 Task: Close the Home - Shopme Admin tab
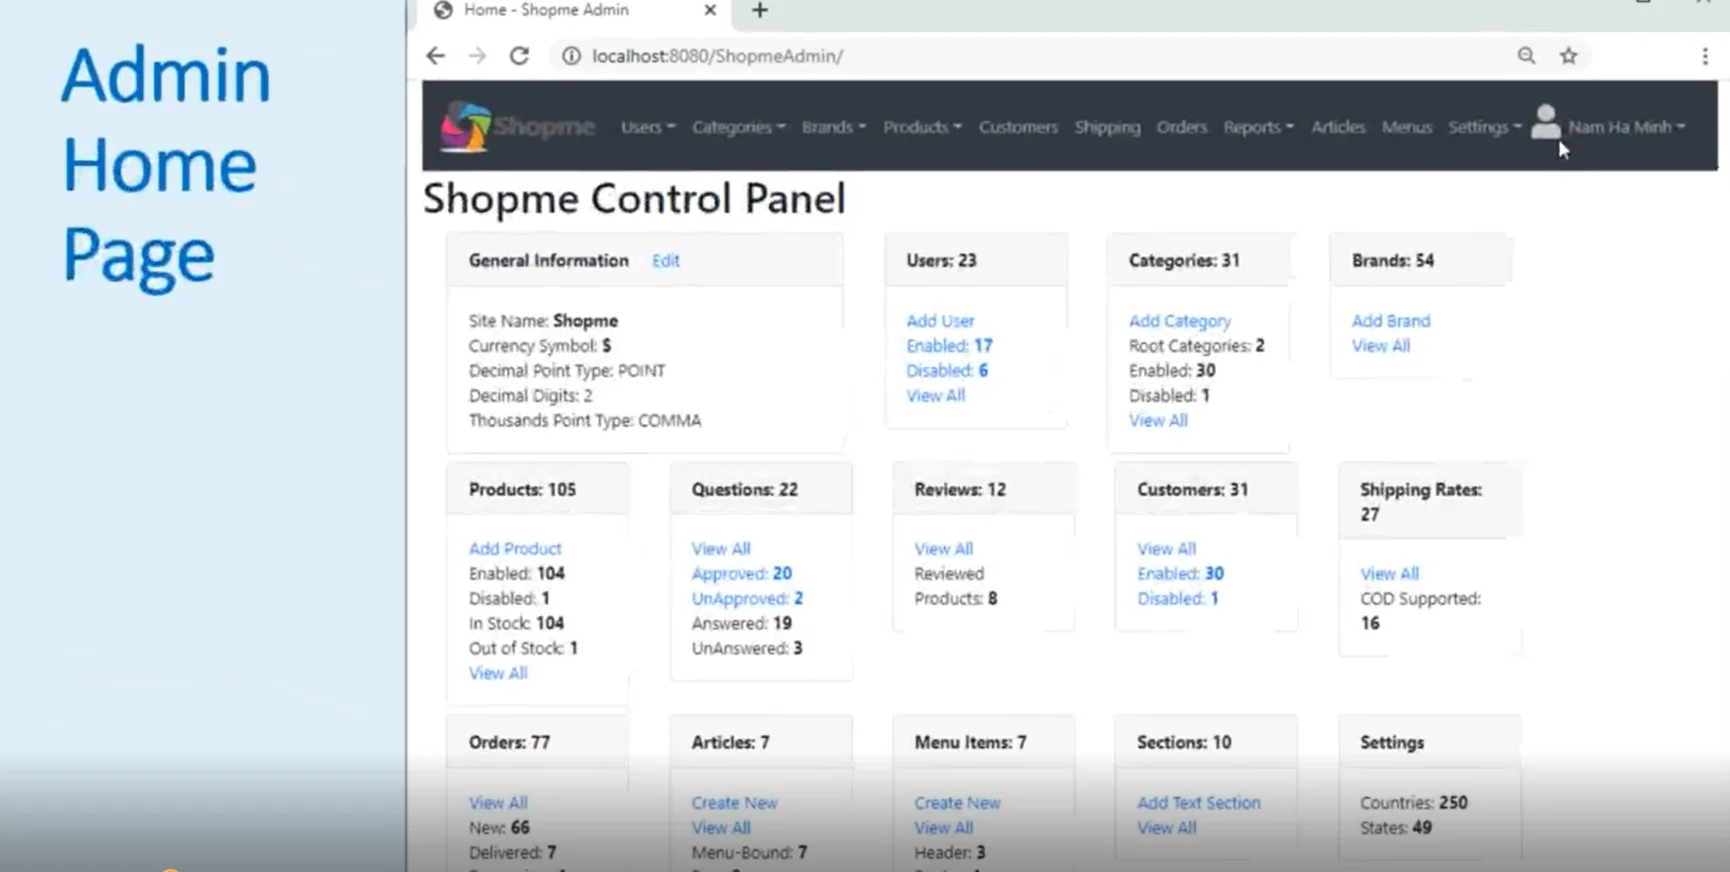710,10
